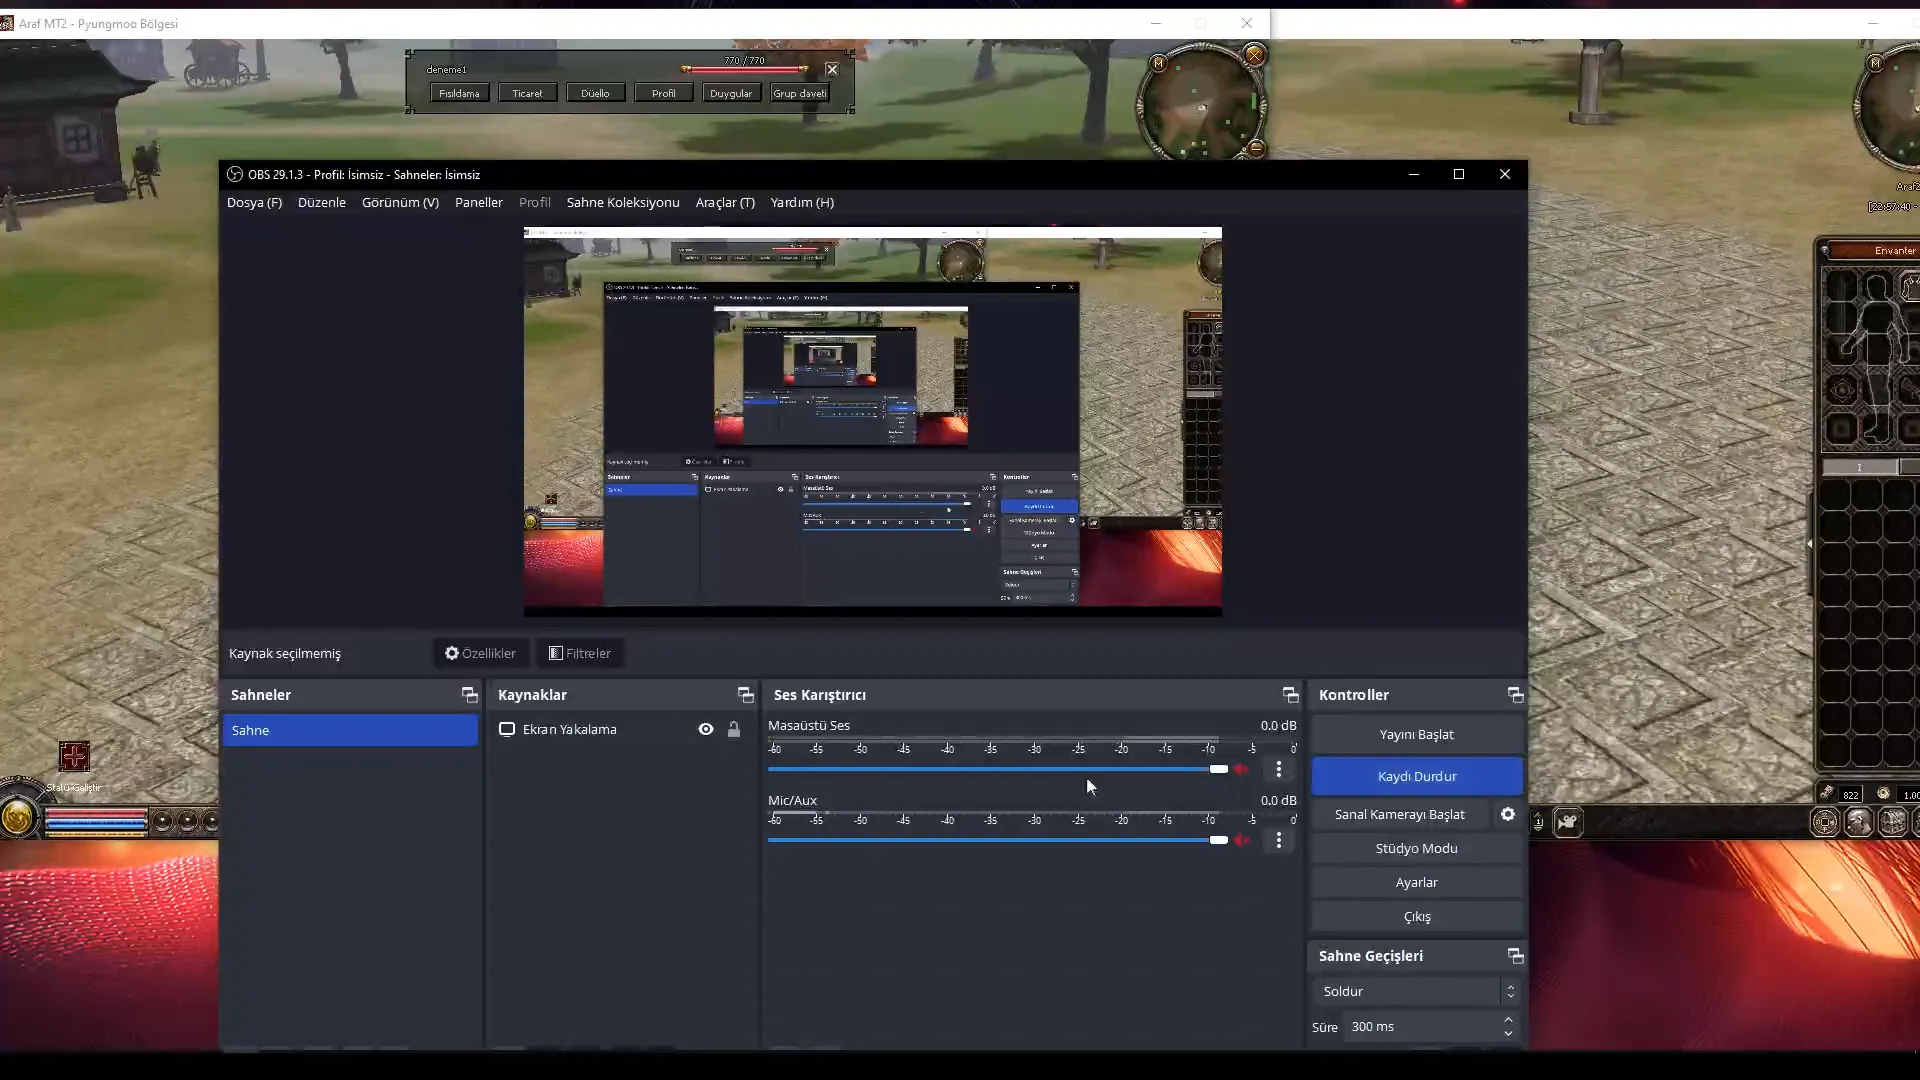Toggle Stüdyo Modu
This screenshot has width=1920, height=1080.
(x=1416, y=848)
